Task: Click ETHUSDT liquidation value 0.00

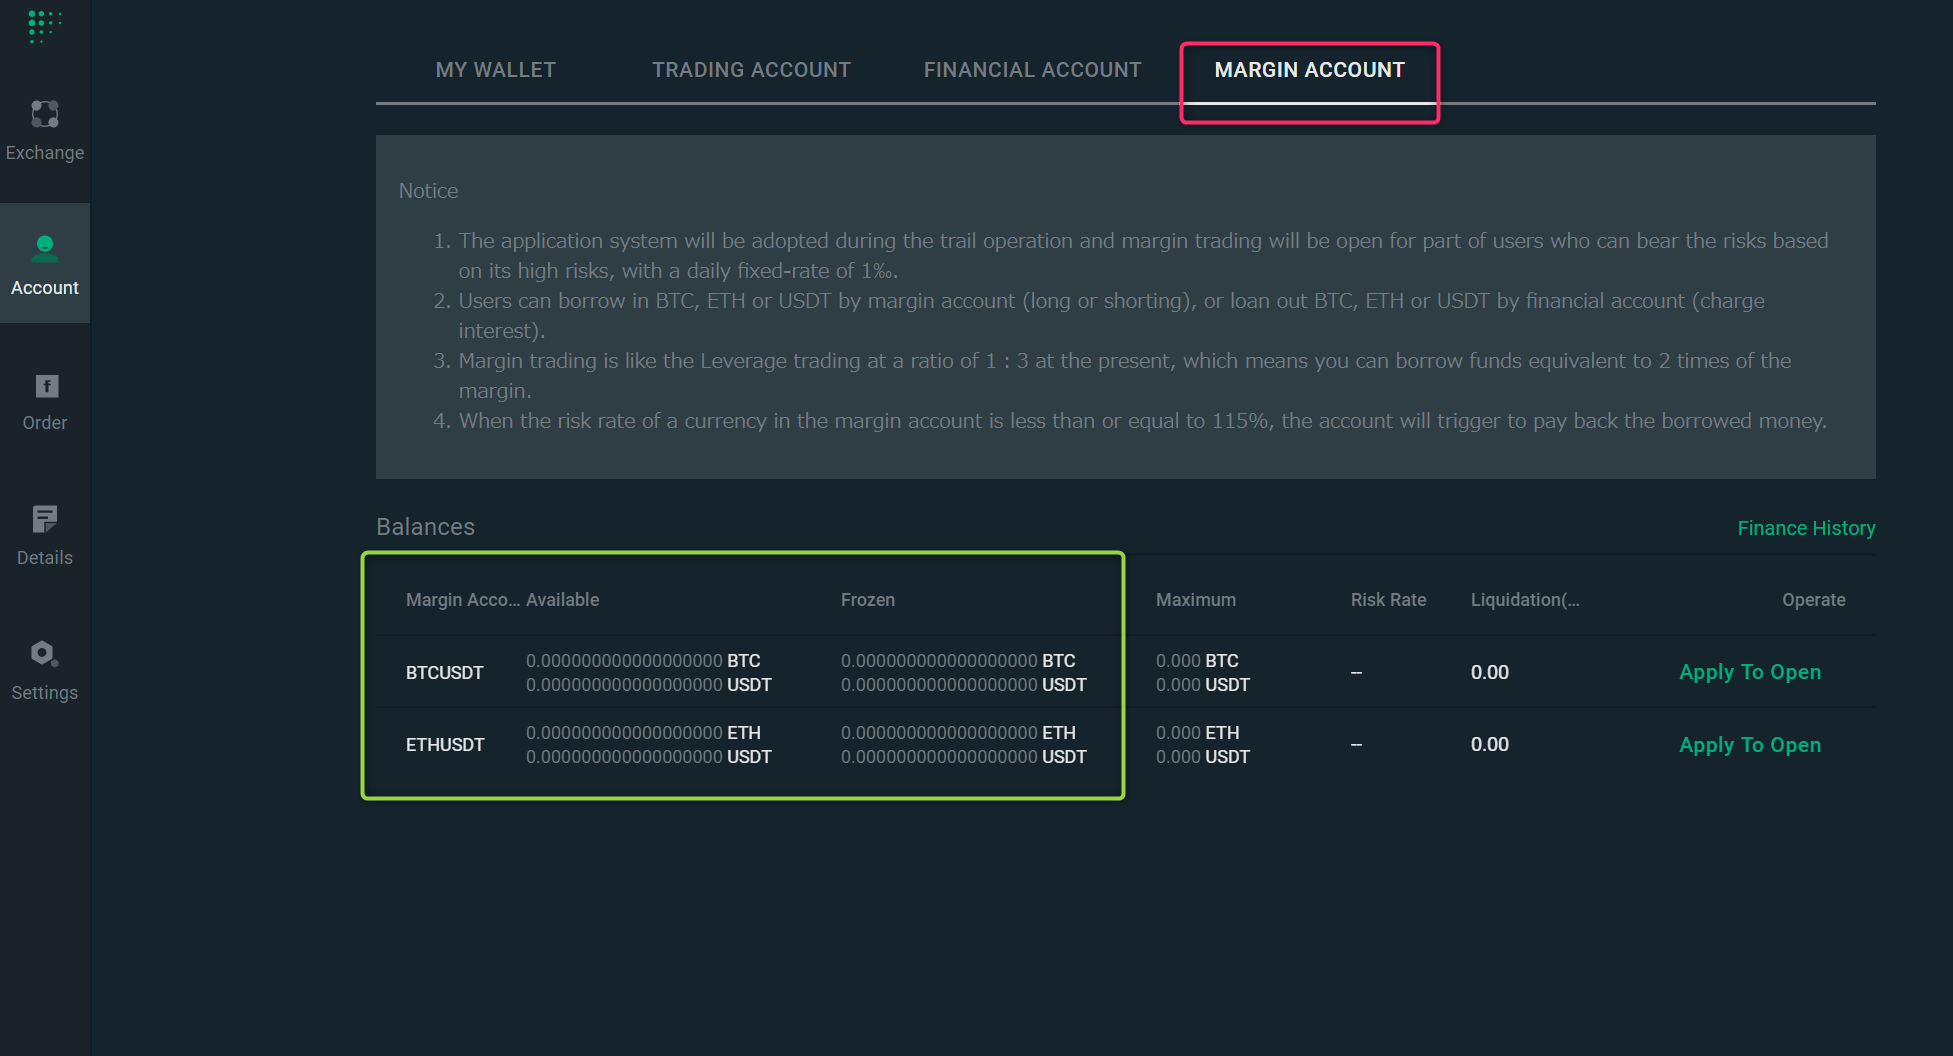Action: tap(1490, 744)
